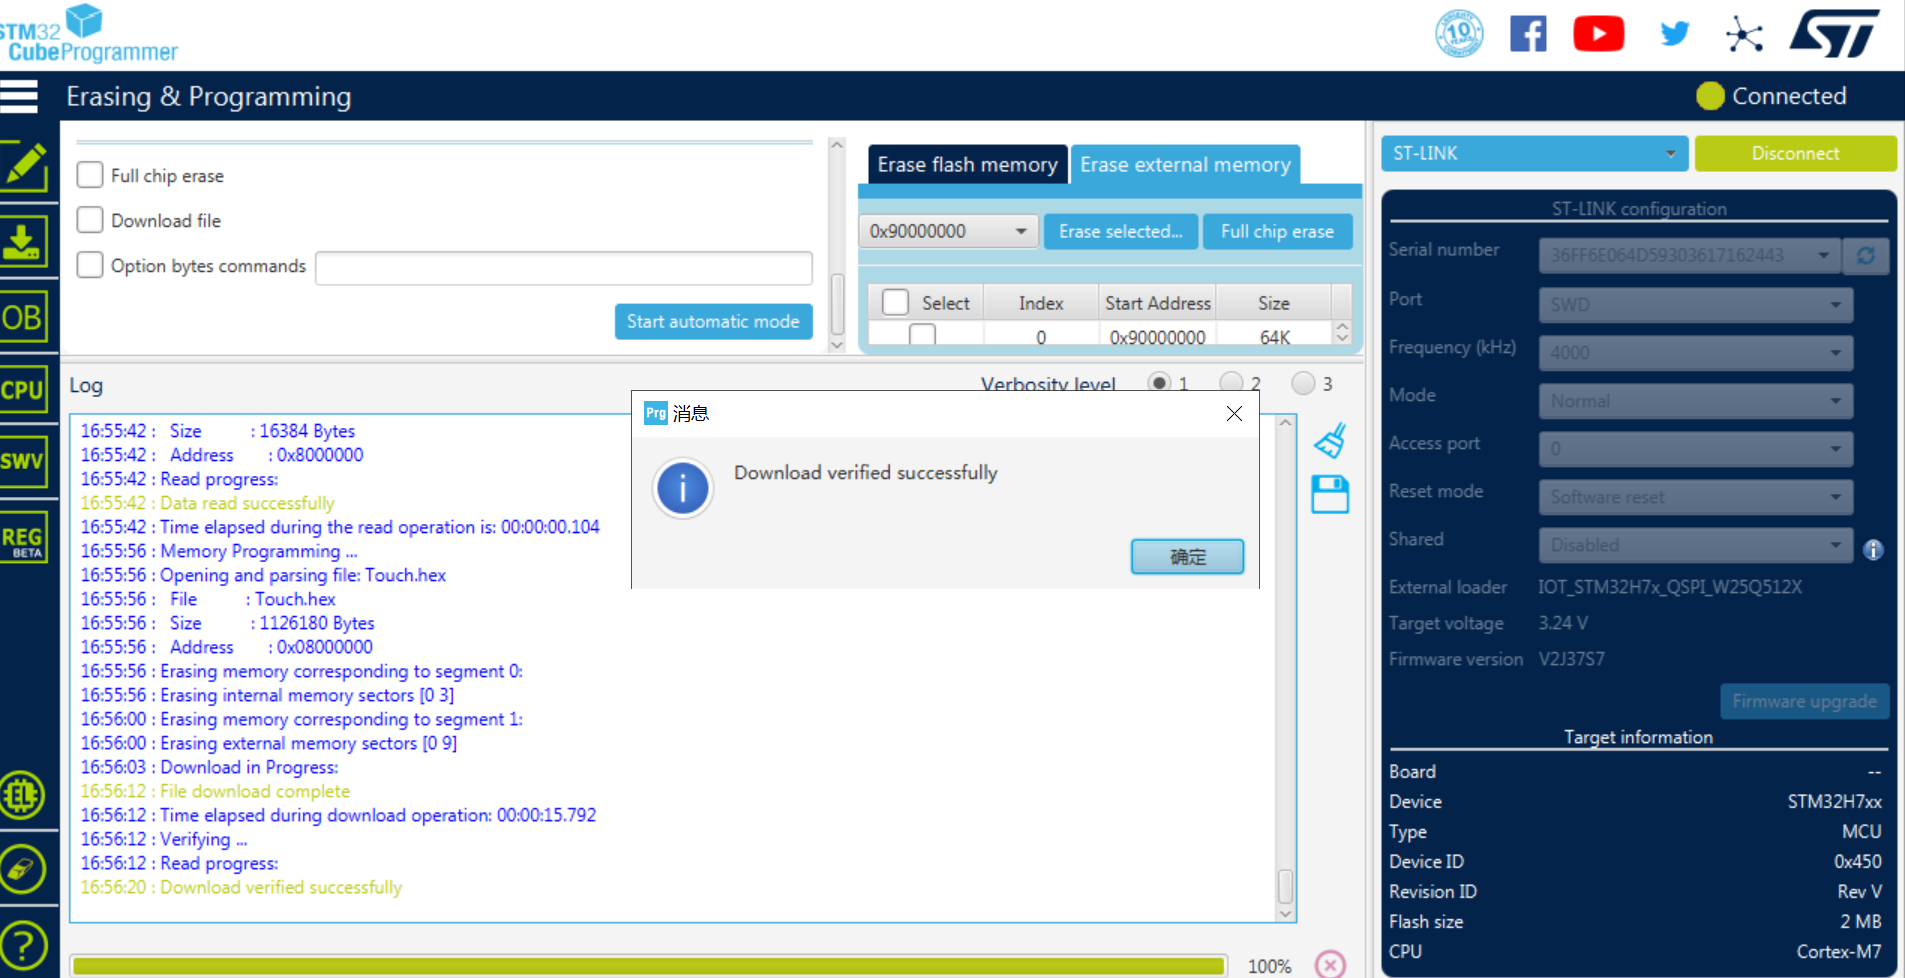Open the Frequency 4000 dropdown
This screenshot has height=978, width=1905.
tap(1695, 352)
